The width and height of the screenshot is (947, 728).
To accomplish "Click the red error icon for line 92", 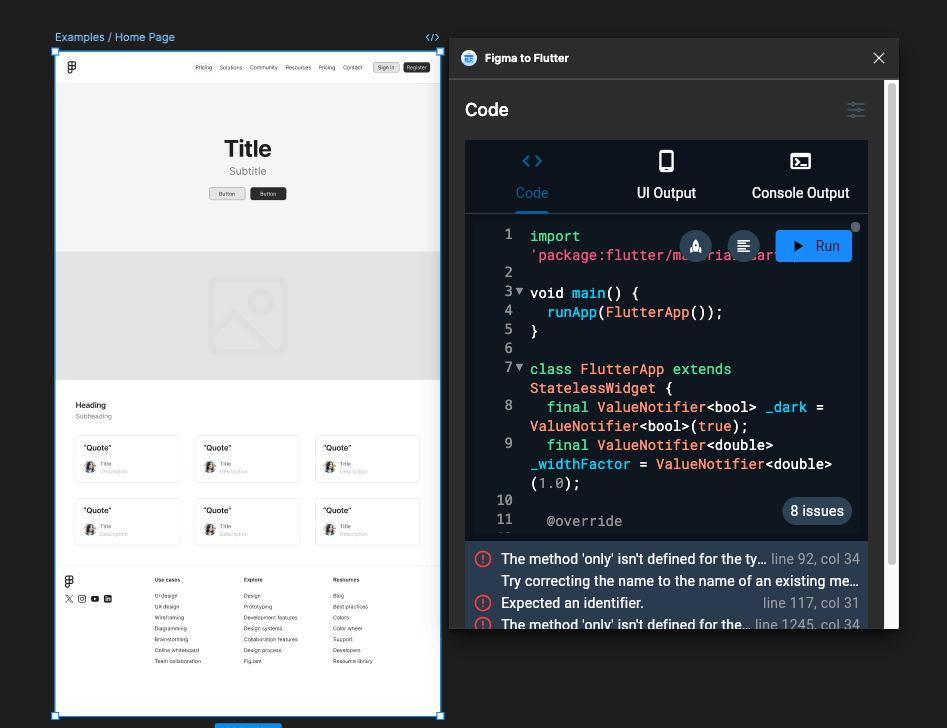I will point(483,559).
